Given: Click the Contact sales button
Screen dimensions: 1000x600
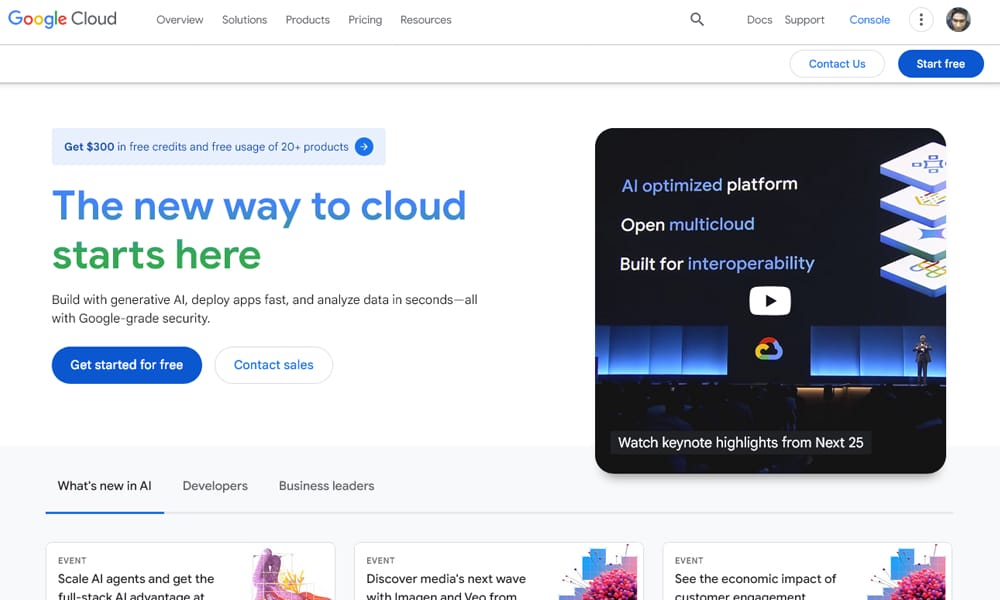Looking at the screenshot, I should (x=273, y=365).
